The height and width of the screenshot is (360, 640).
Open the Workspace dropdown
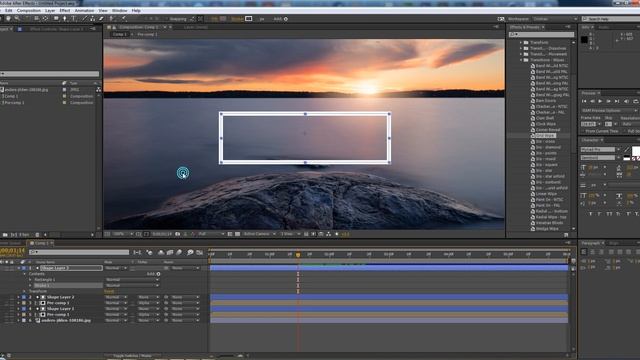[554, 19]
